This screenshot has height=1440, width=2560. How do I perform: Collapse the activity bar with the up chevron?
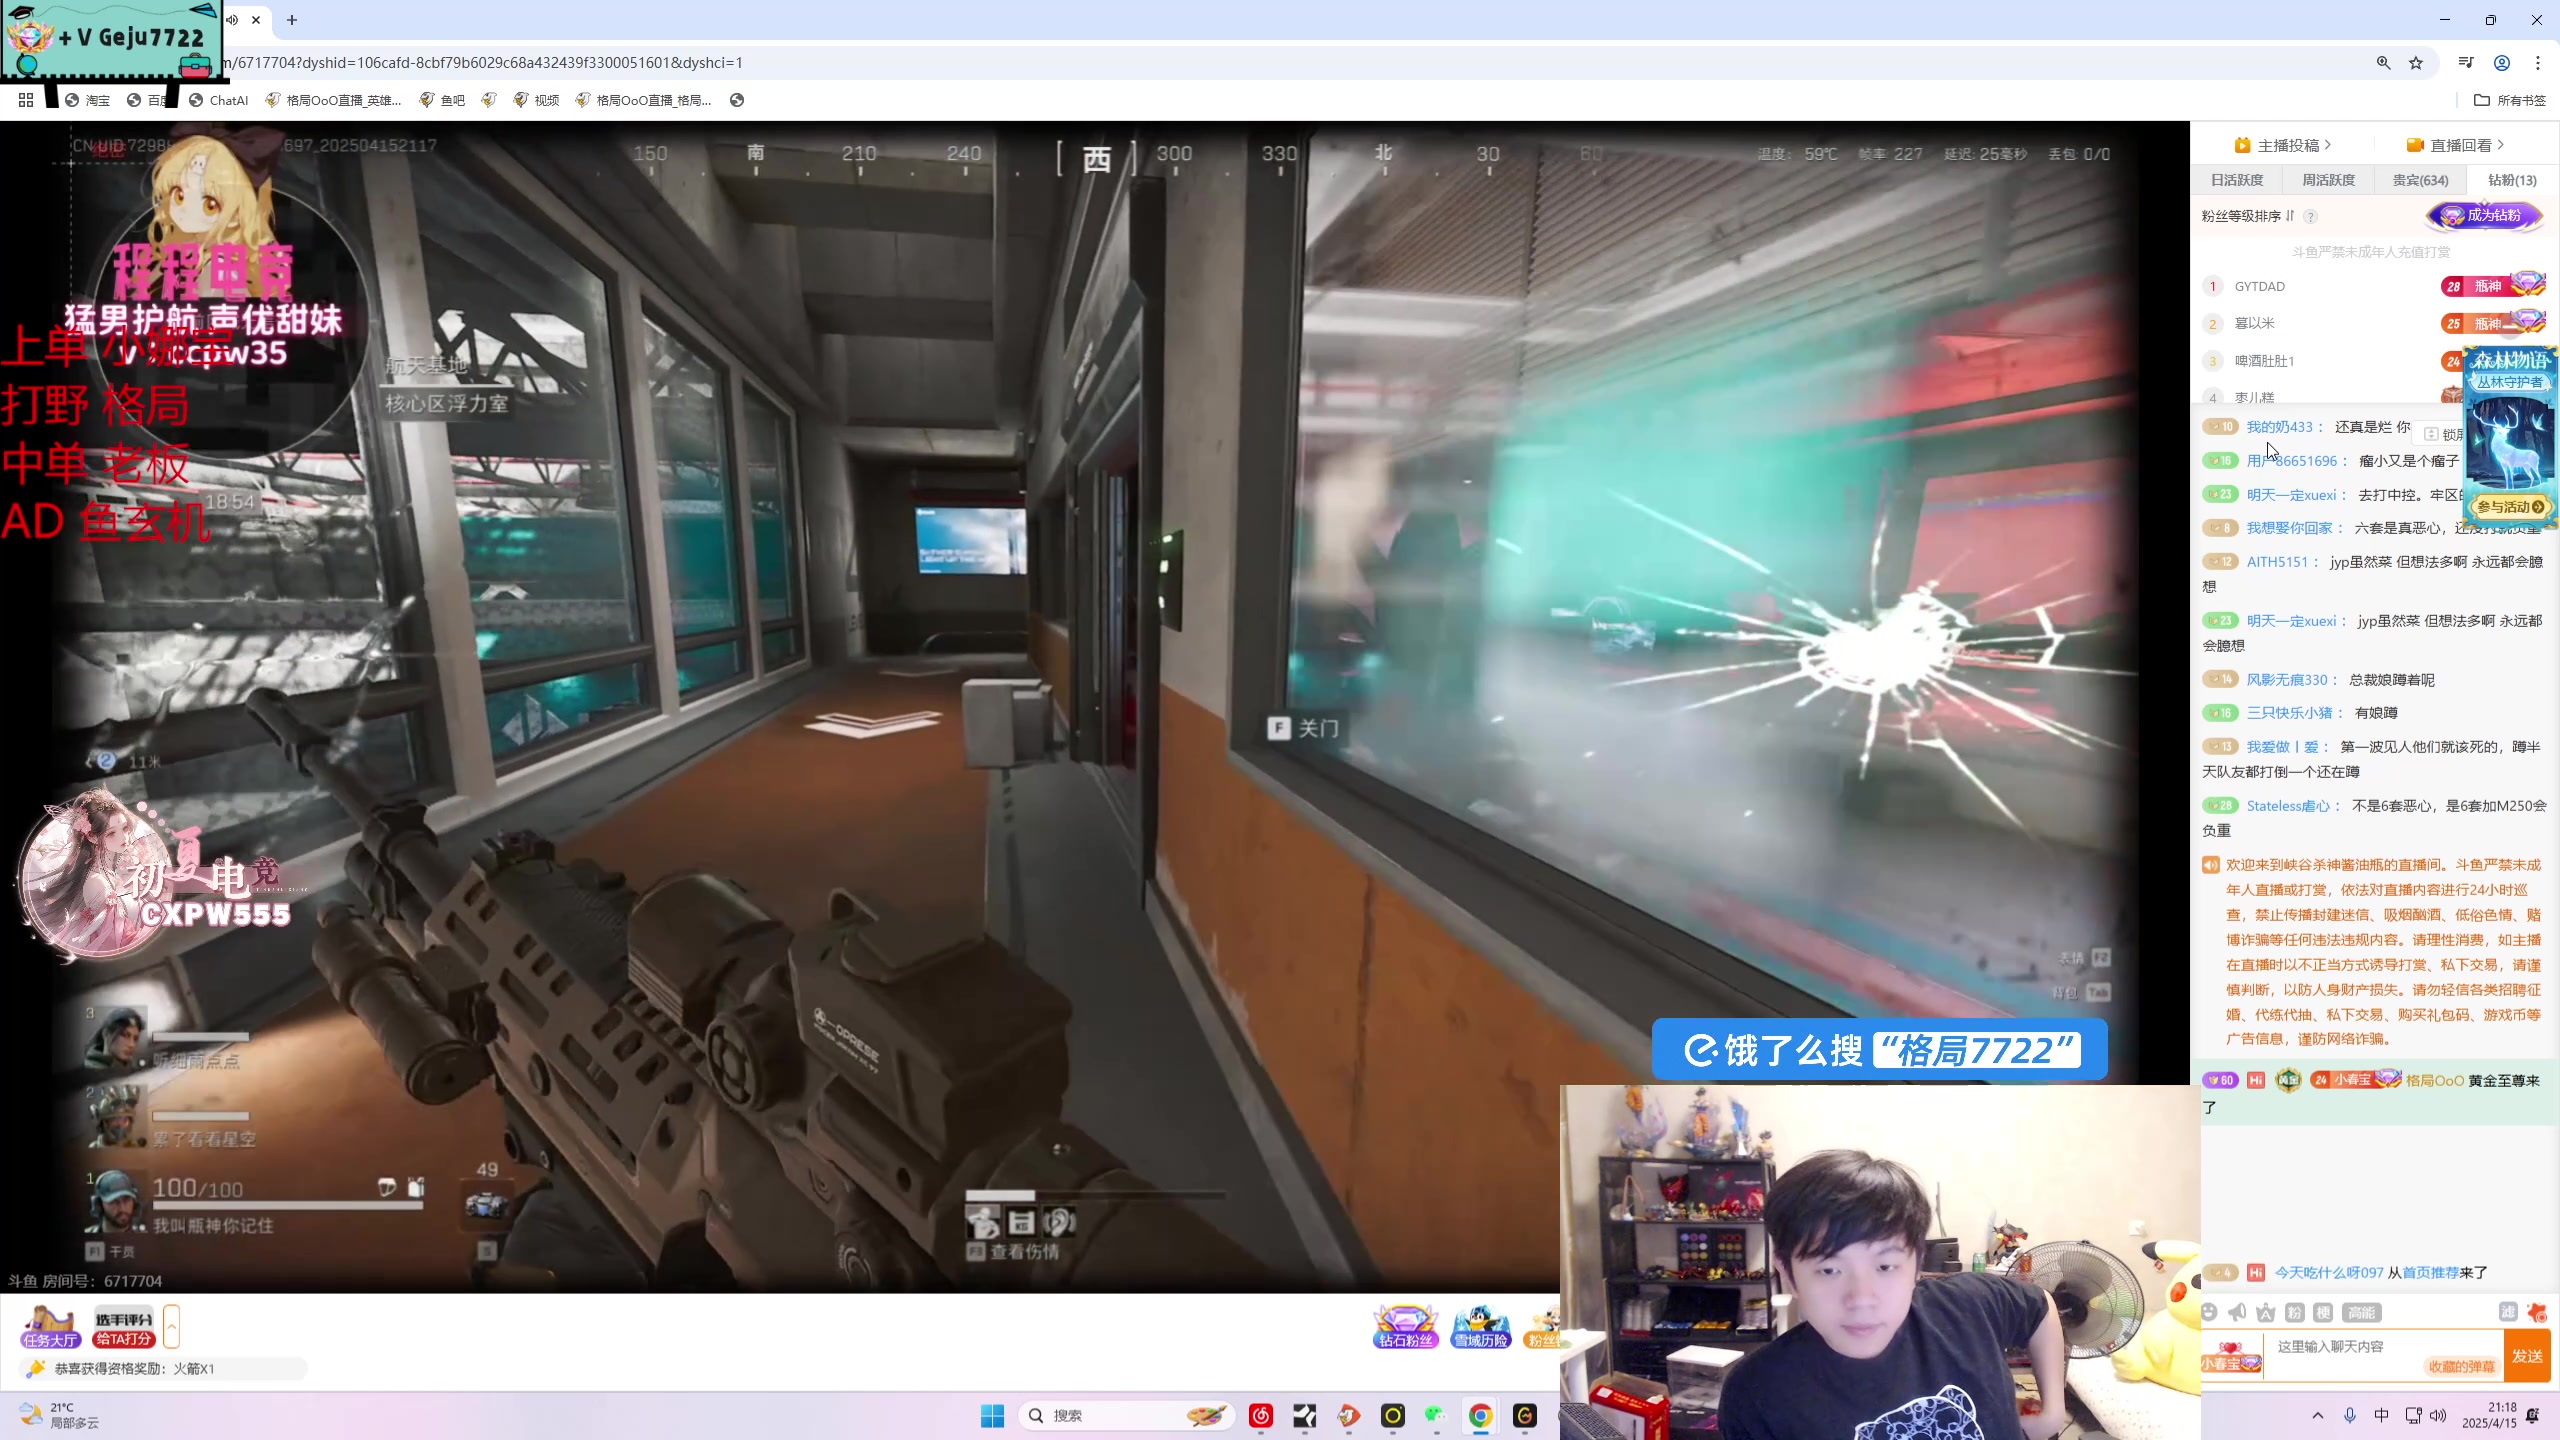coord(171,1327)
